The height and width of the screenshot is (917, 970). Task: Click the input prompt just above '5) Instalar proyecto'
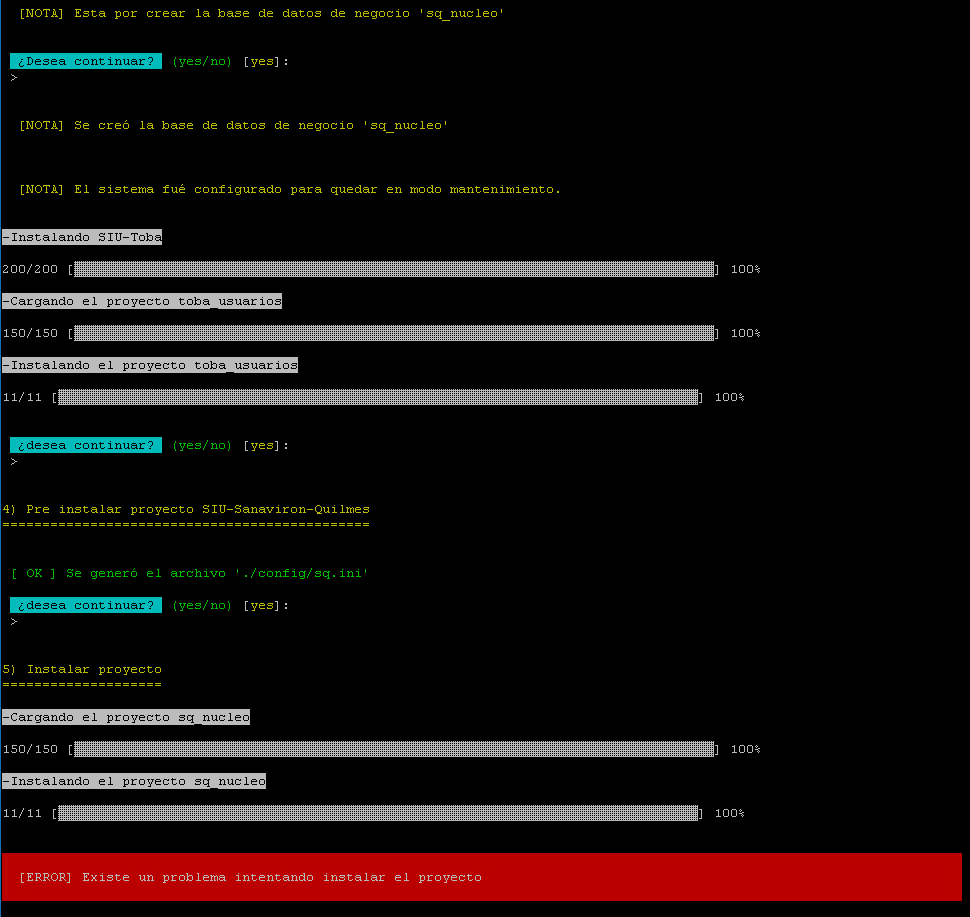pyautogui.click(x=14, y=621)
